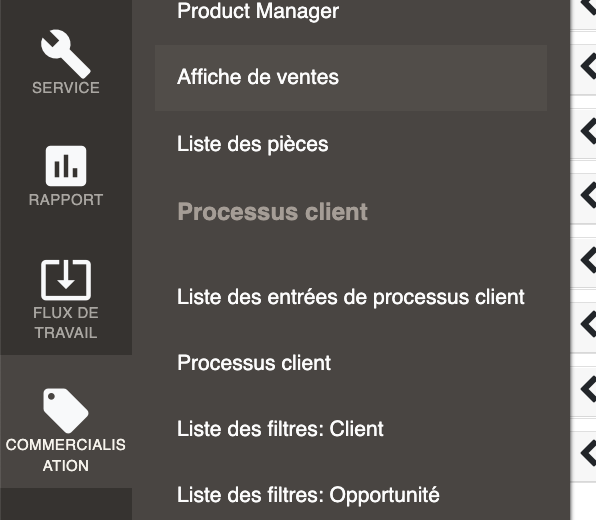Click the chevron beside the bold Processus client heading

[588, 195]
